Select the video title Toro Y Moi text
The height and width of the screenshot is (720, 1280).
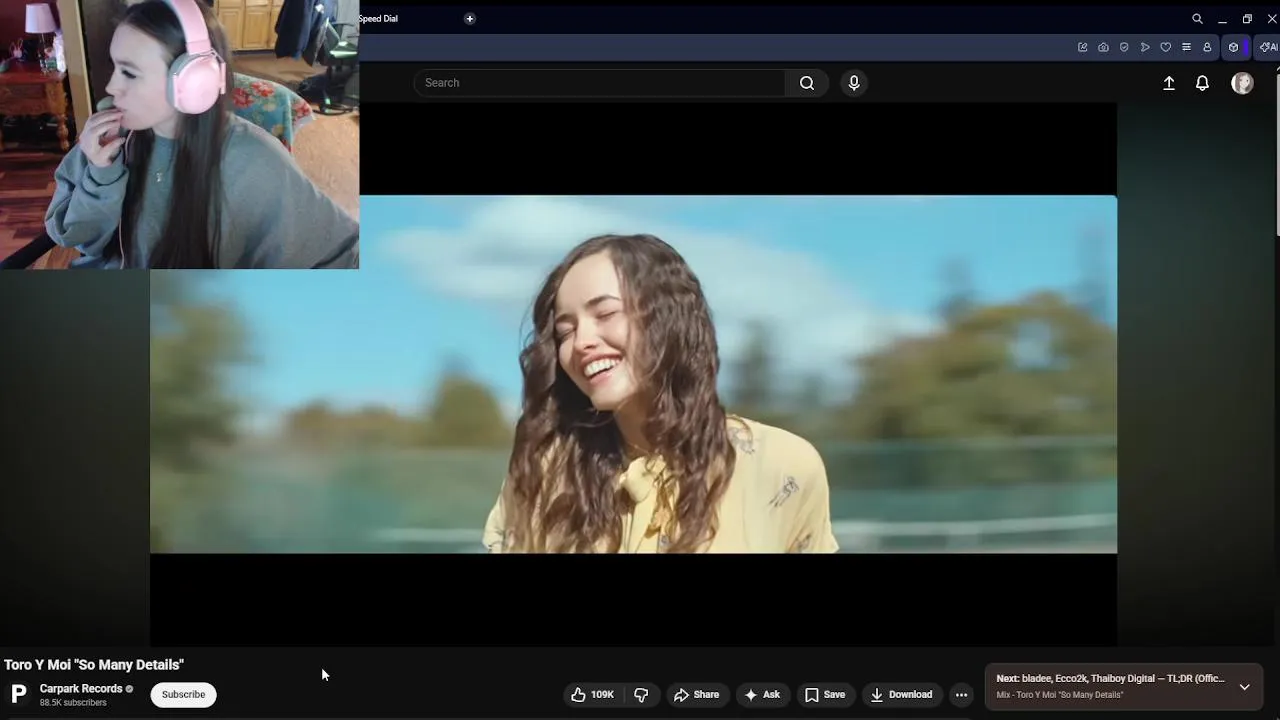pos(94,665)
